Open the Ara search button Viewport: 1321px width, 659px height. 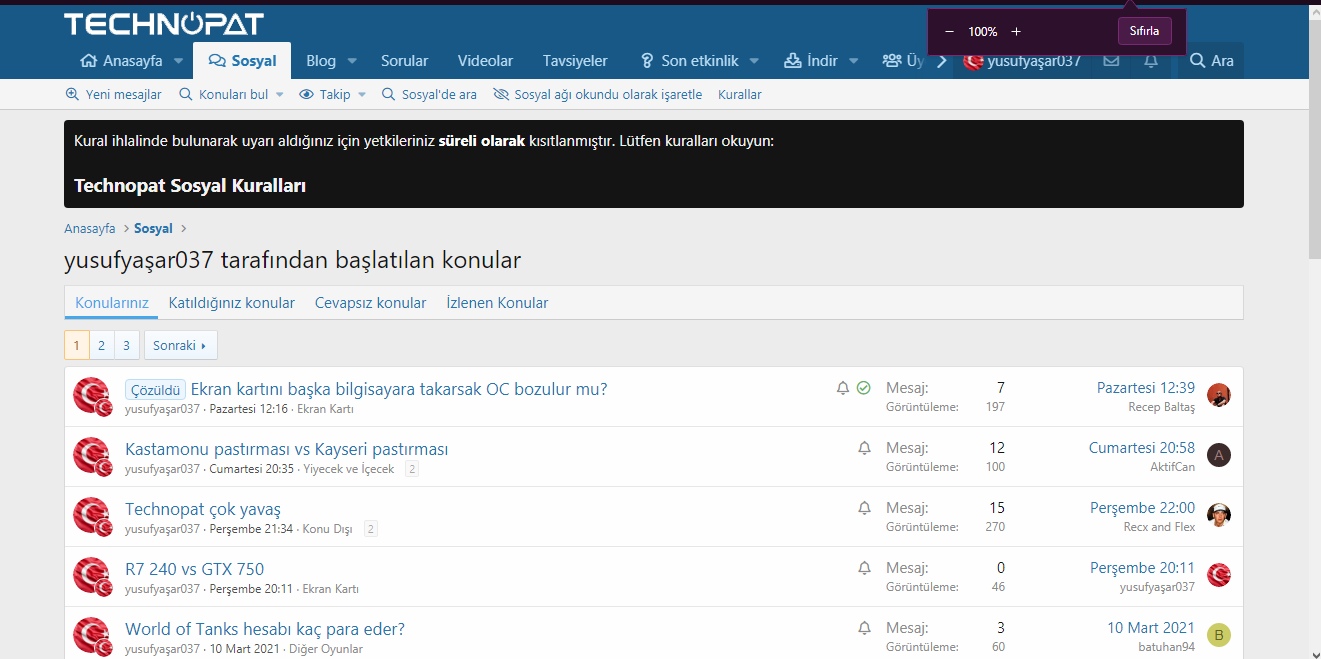[x=1211, y=61]
